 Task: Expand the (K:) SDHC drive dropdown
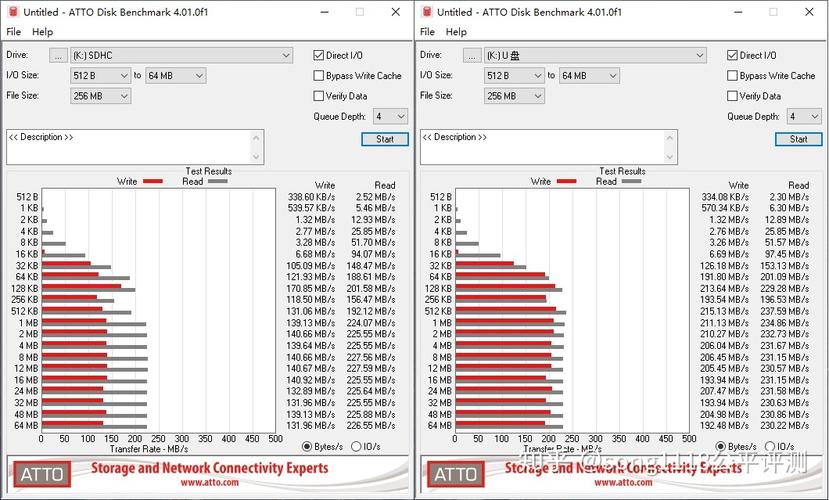[x=181, y=55]
